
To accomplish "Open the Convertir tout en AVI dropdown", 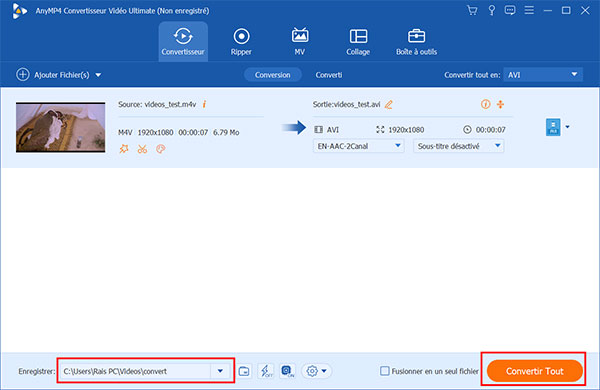I will click(x=543, y=75).
